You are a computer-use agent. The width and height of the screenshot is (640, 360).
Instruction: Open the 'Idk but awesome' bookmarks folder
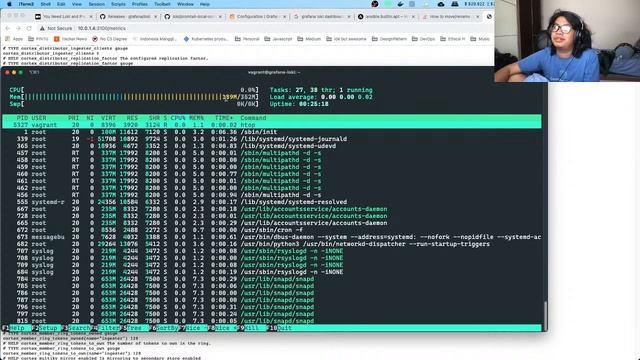[x=346, y=39]
